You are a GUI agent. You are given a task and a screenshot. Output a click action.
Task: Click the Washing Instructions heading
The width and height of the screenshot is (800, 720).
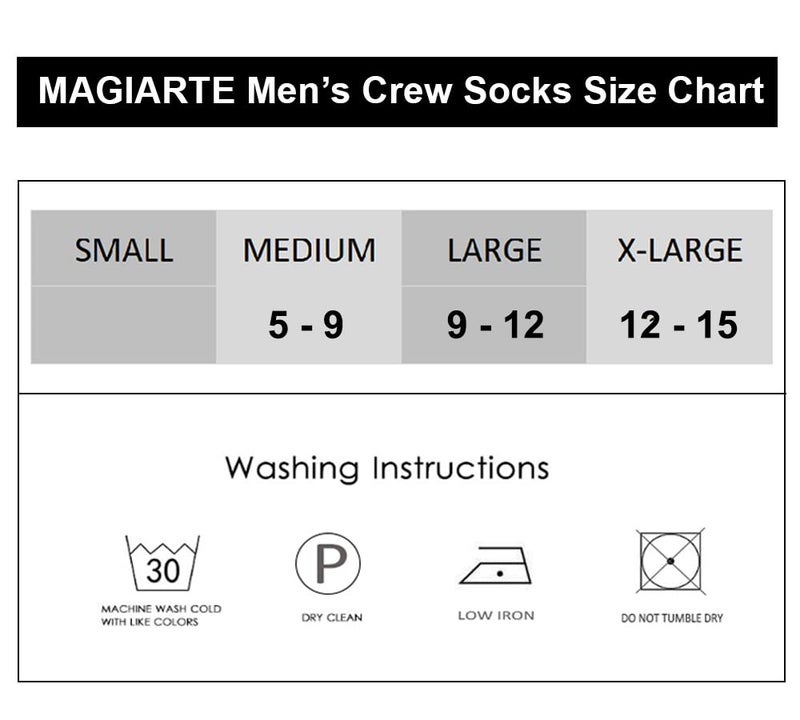(x=387, y=468)
